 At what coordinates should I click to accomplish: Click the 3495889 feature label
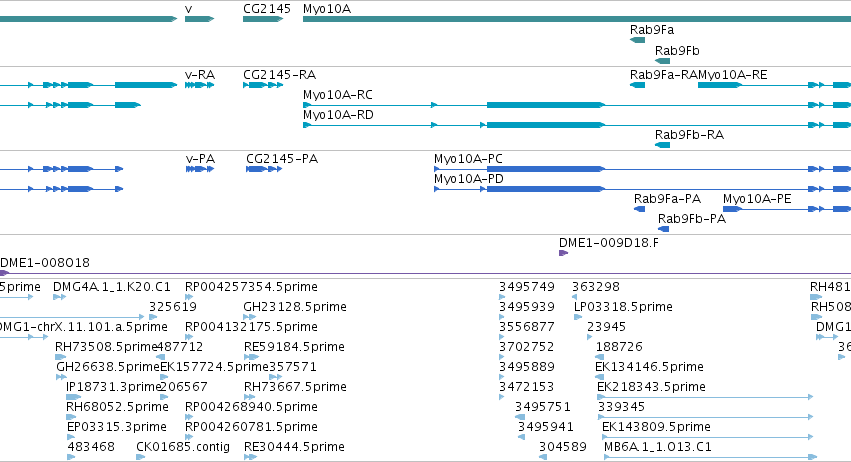pyautogui.click(x=527, y=367)
